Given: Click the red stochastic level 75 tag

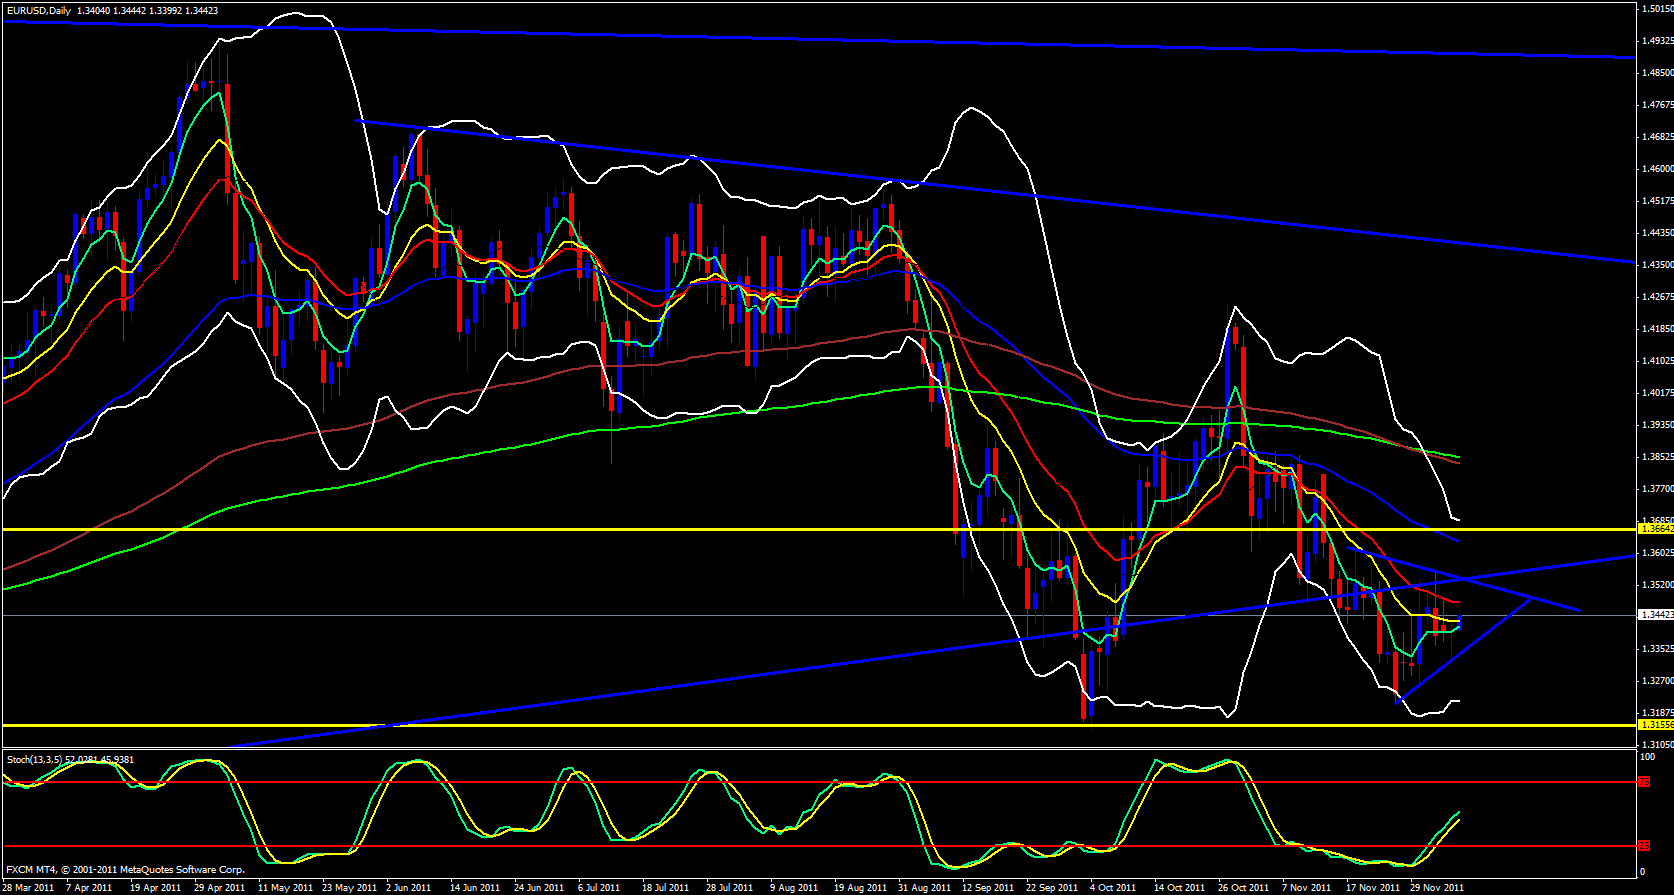Looking at the screenshot, I should (1643, 782).
